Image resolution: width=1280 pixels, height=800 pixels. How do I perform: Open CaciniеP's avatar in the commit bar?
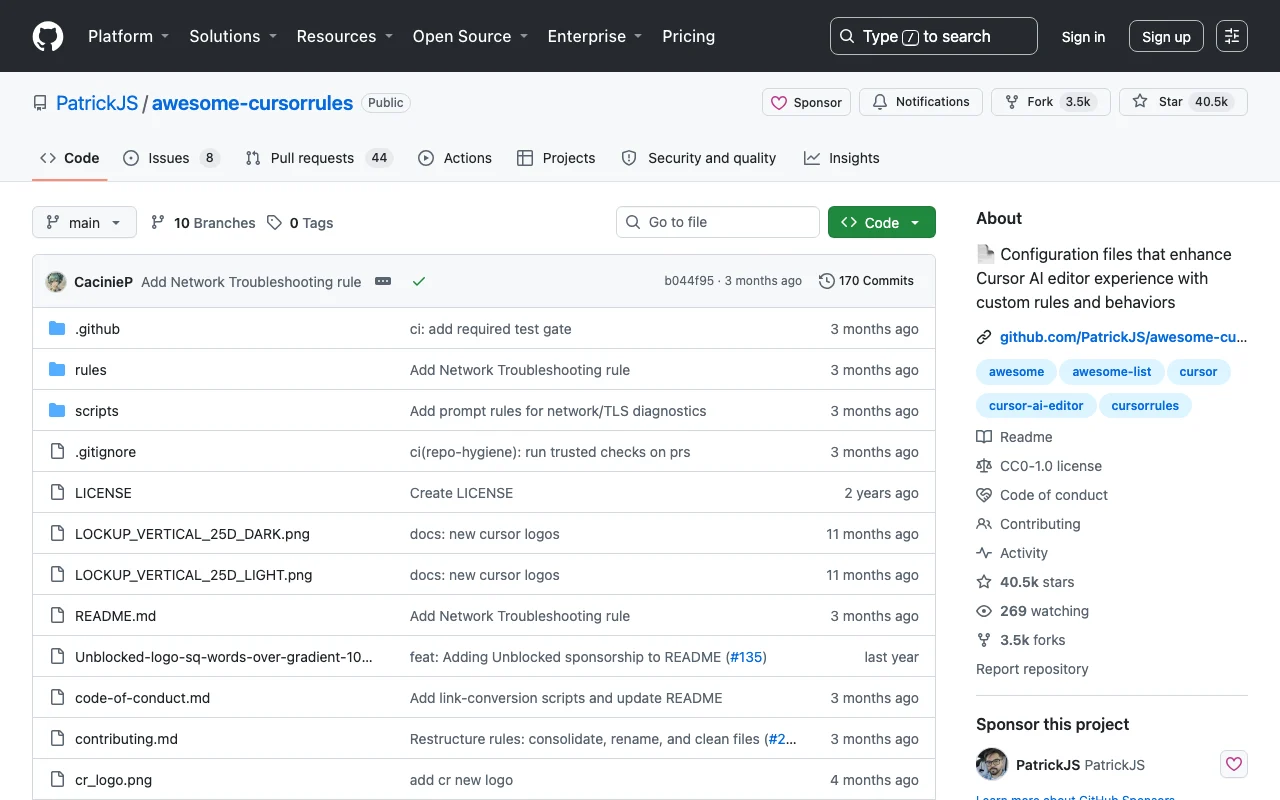click(x=56, y=281)
